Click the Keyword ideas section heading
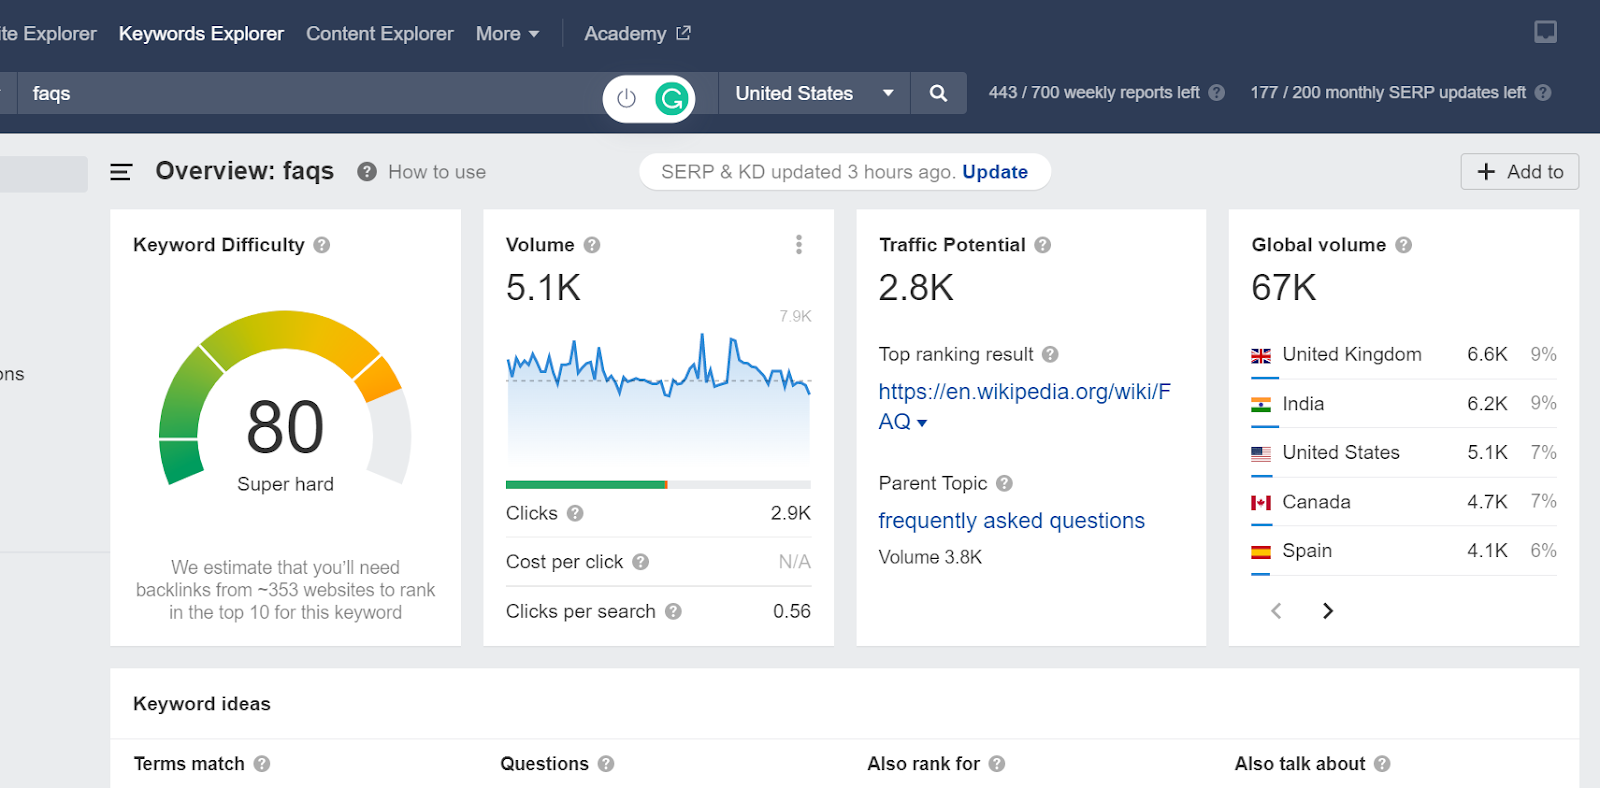Viewport: 1600px width, 788px height. (x=202, y=704)
